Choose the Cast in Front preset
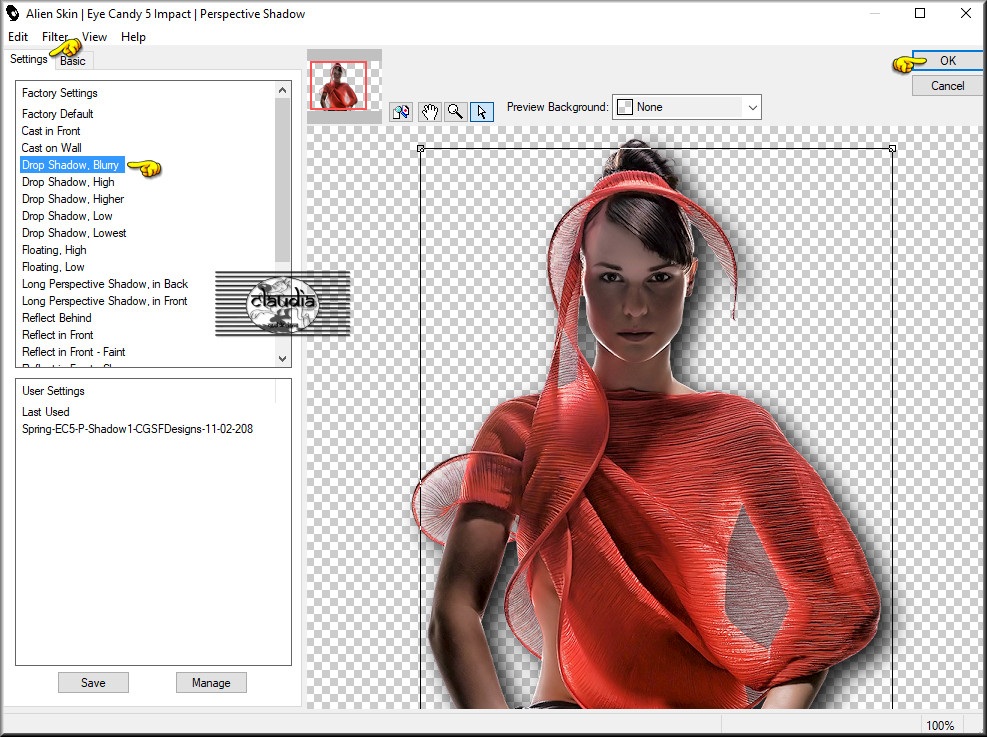The width and height of the screenshot is (987, 737). [x=51, y=131]
